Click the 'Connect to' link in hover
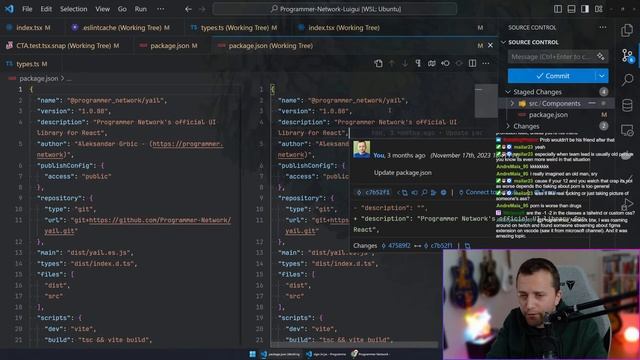This screenshot has width=640, height=360. point(477,192)
